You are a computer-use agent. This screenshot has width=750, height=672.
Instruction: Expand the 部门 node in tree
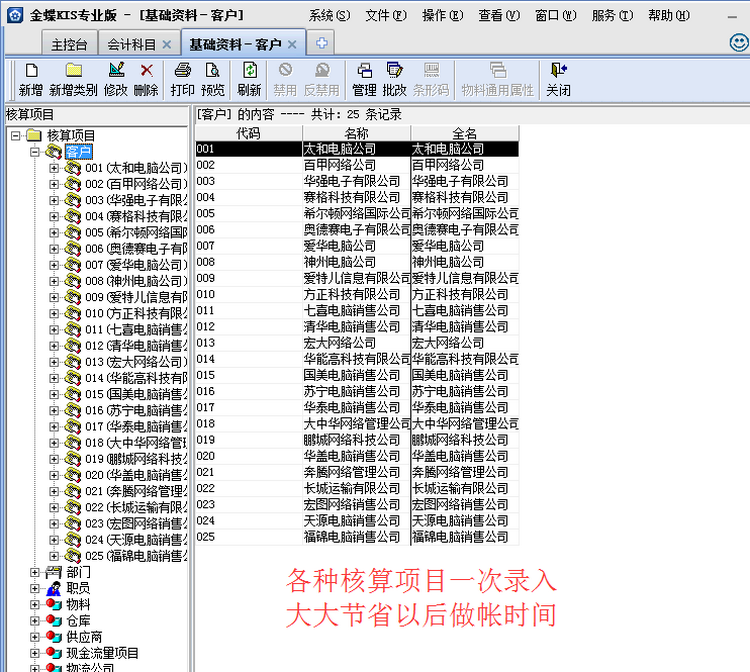(x=36, y=573)
